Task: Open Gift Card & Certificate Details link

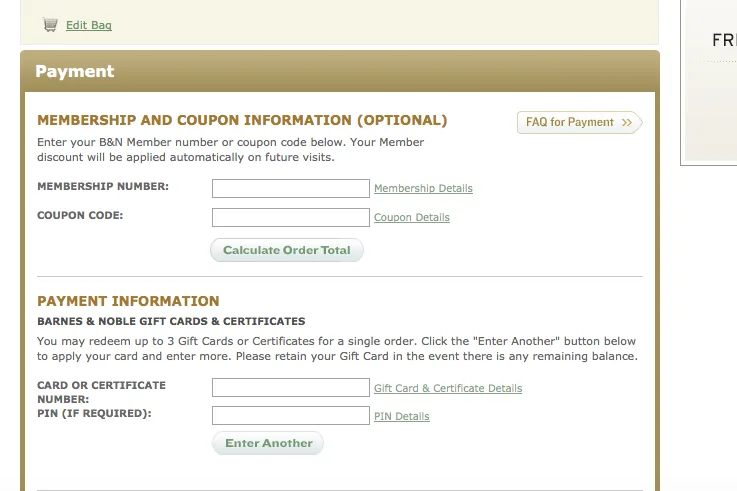Action: coord(447,389)
